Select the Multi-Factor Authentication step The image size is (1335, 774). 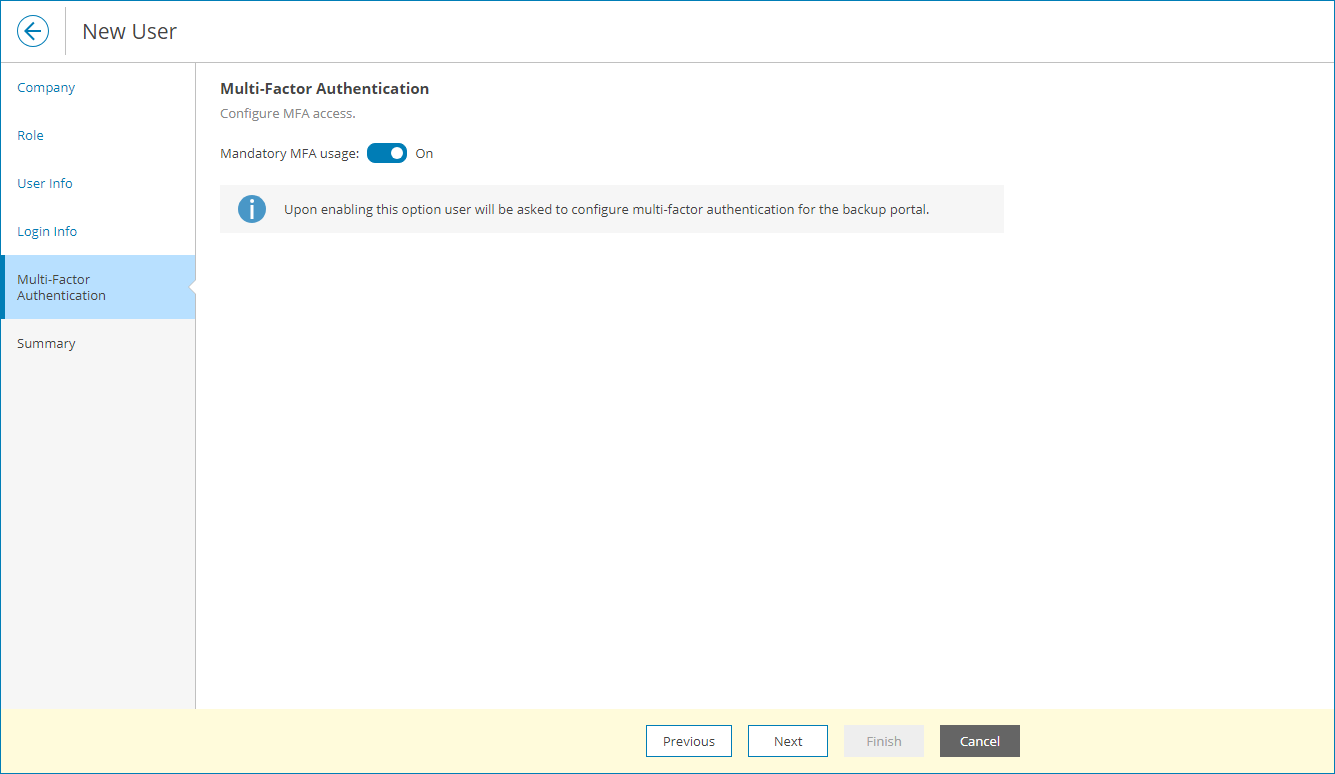[61, 287]
